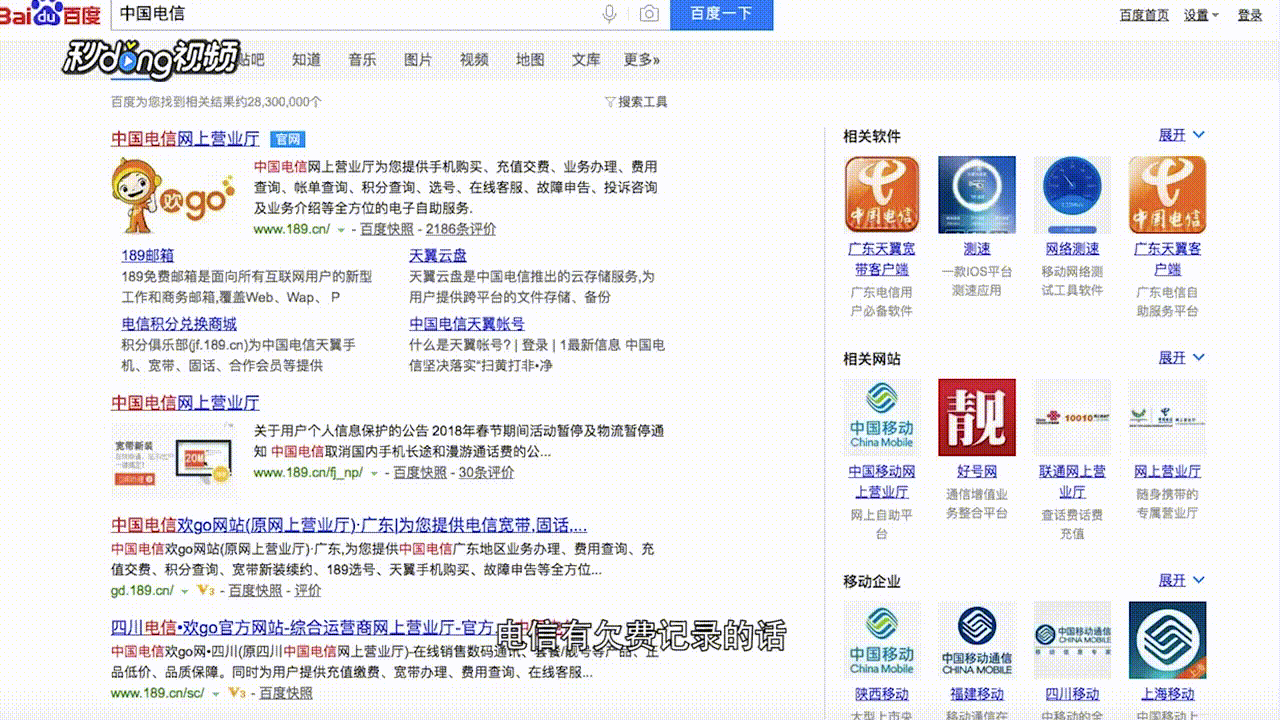Open second 中国电信网上营业厅 result title

coord(185,403)
